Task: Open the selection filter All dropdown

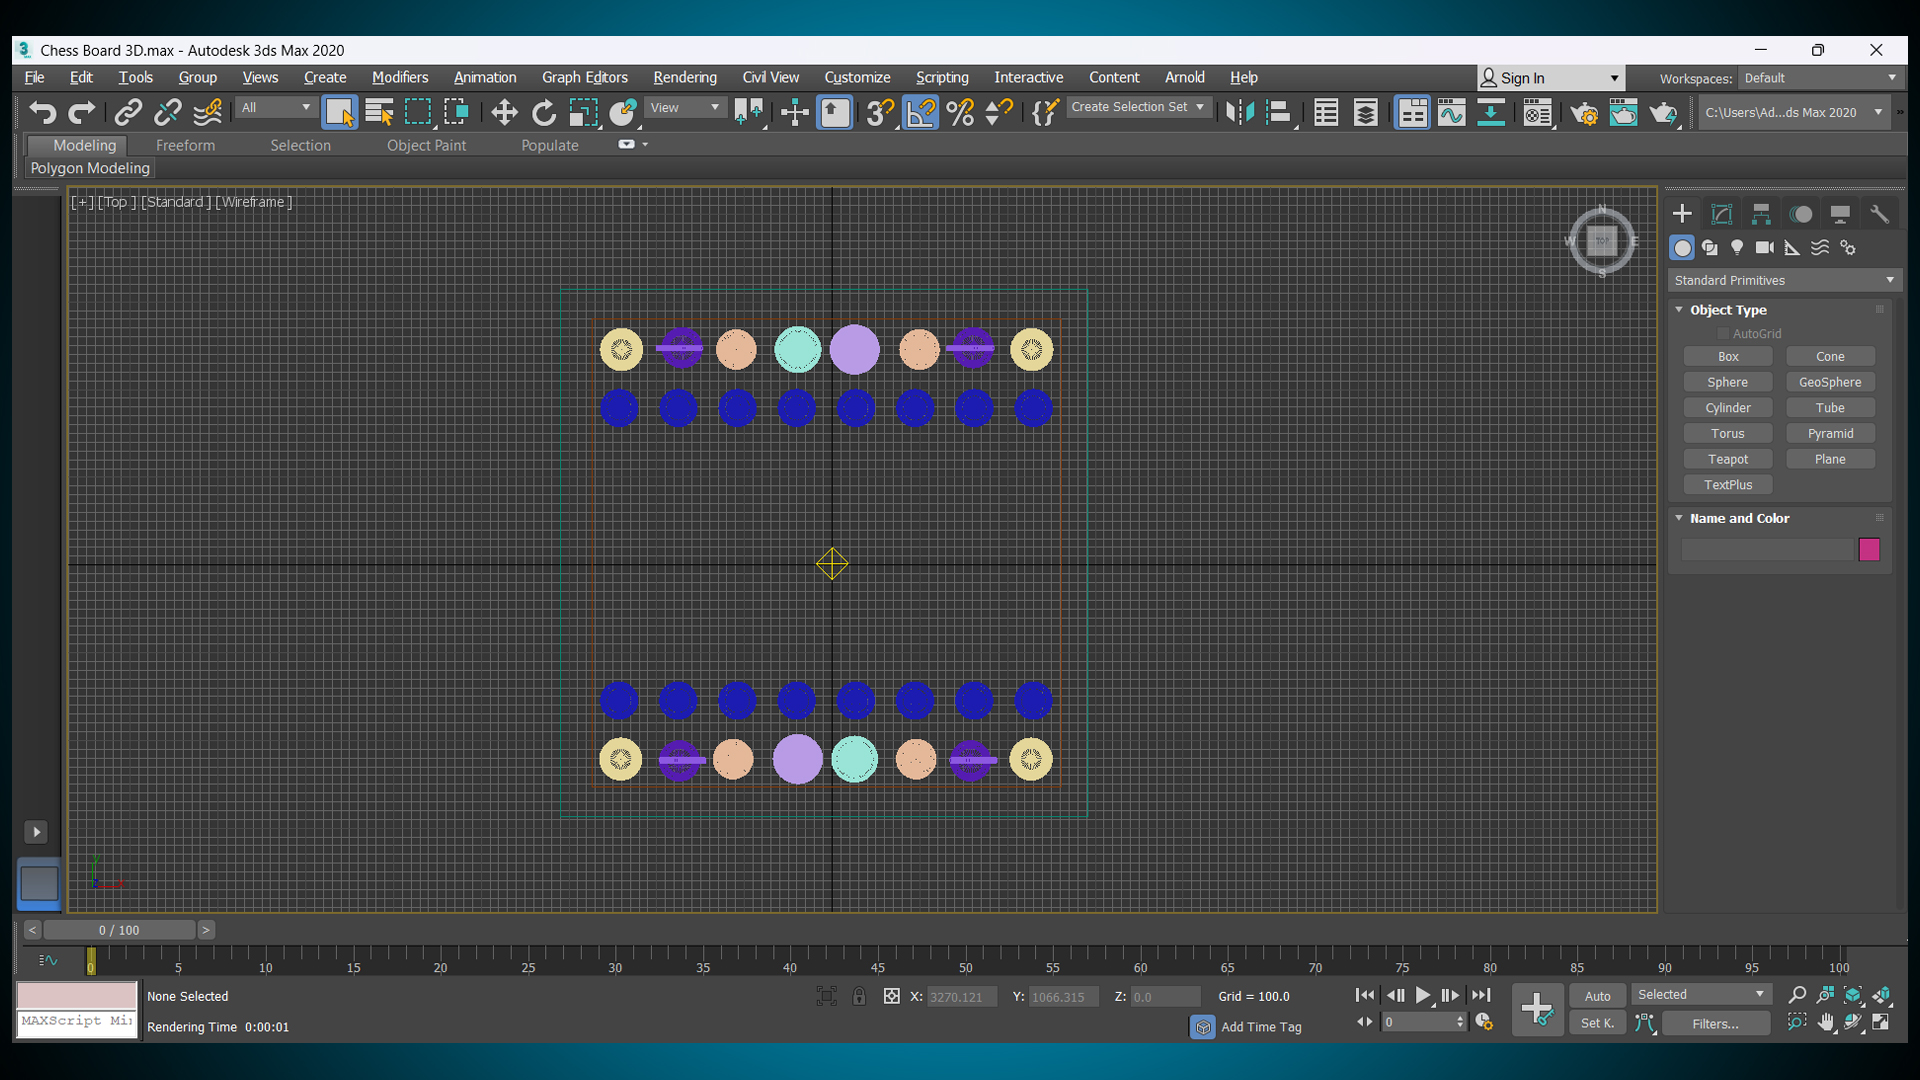Action: 276,108
